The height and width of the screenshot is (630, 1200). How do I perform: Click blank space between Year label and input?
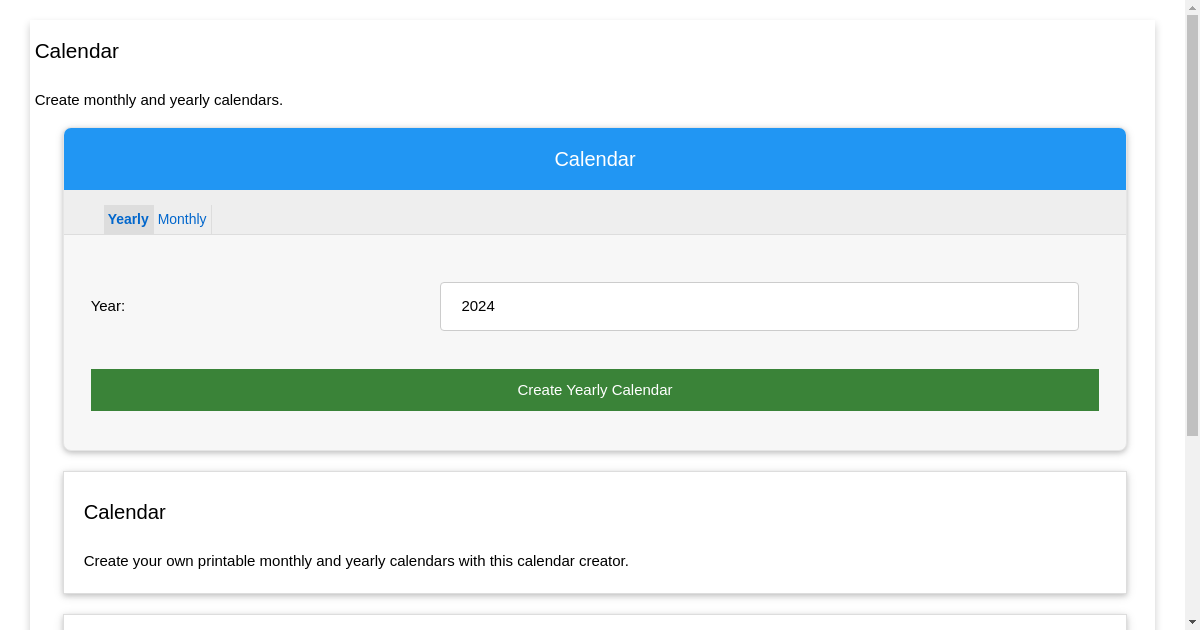(x=280, y=306)
